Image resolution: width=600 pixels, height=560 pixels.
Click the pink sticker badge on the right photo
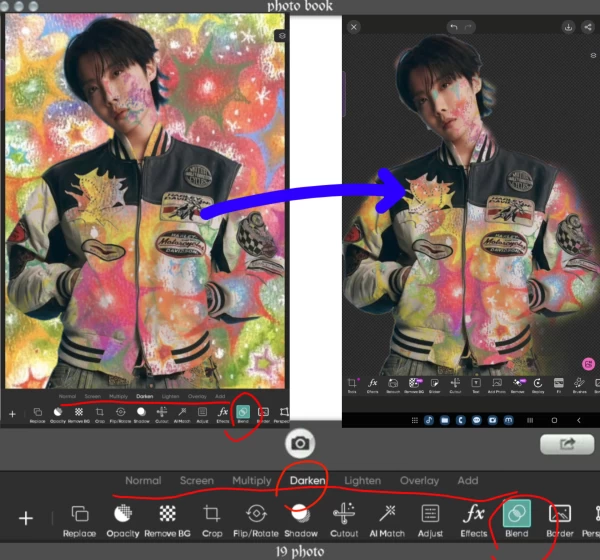click(x=589, y=364)
